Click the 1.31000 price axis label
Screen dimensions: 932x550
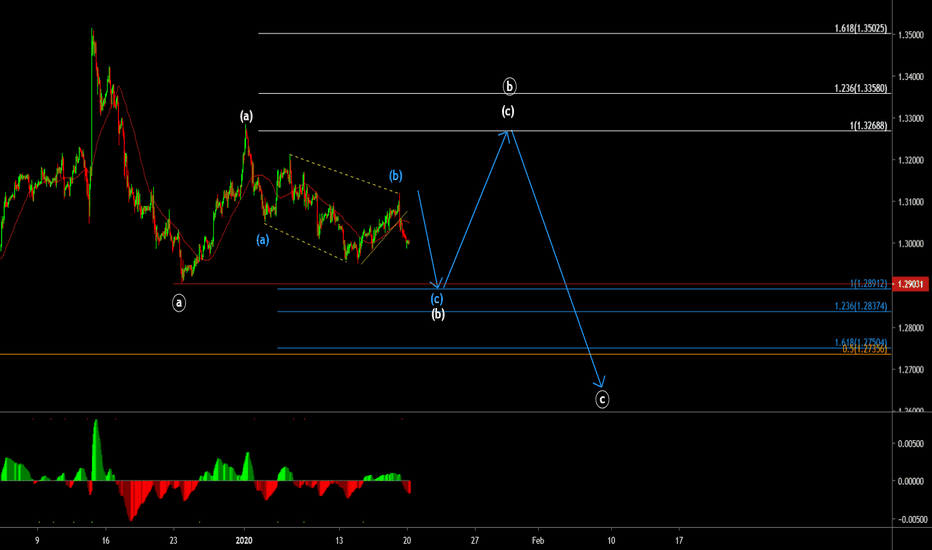click(x=910, y=203)
